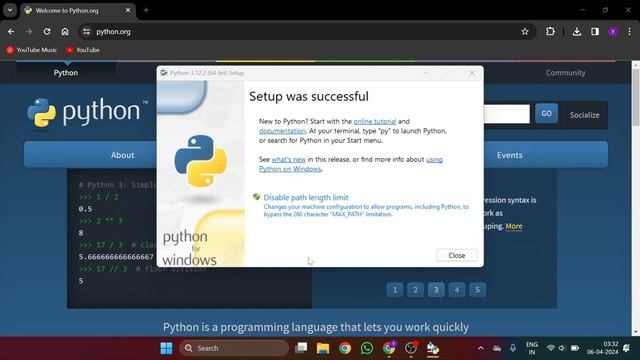
Task: Select the Community top navigation tab
Action: click(x=565, y=73)
